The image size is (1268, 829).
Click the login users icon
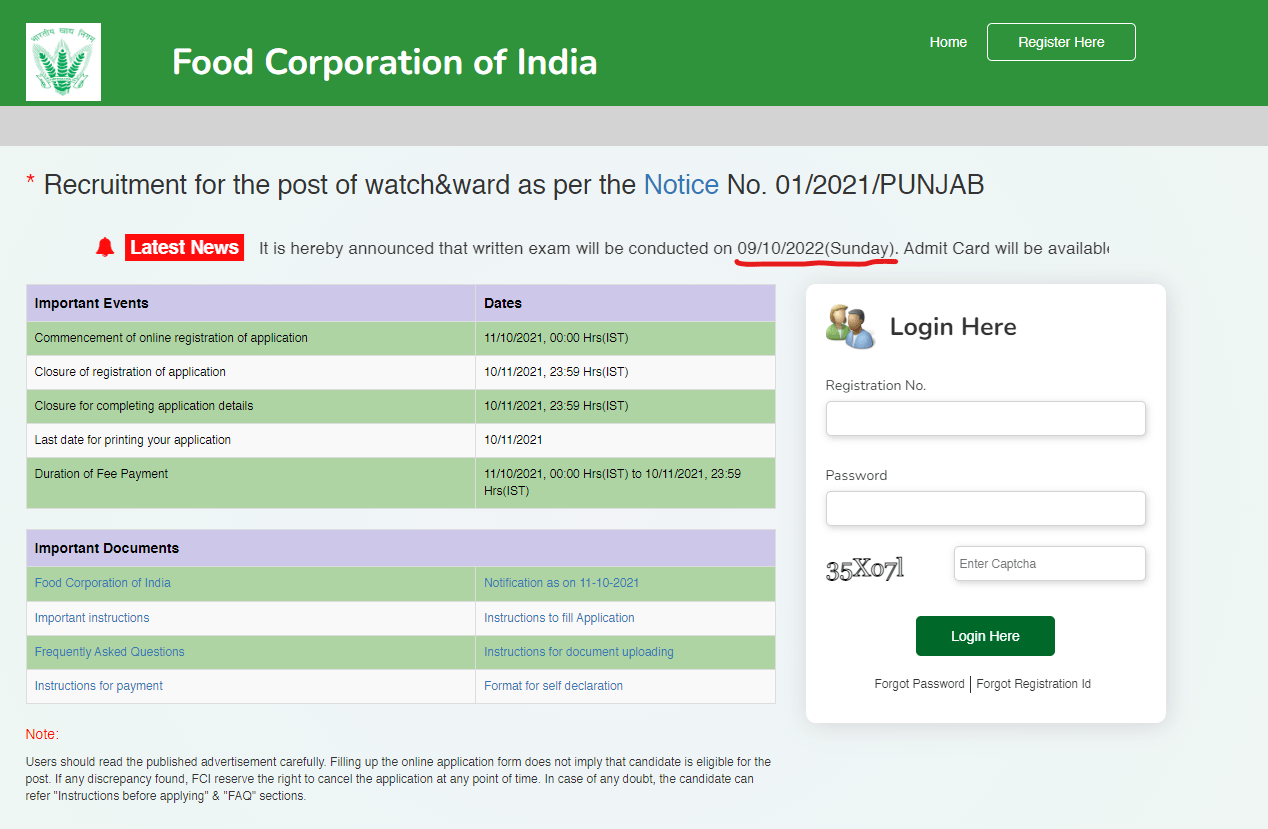tap(850, 327)
